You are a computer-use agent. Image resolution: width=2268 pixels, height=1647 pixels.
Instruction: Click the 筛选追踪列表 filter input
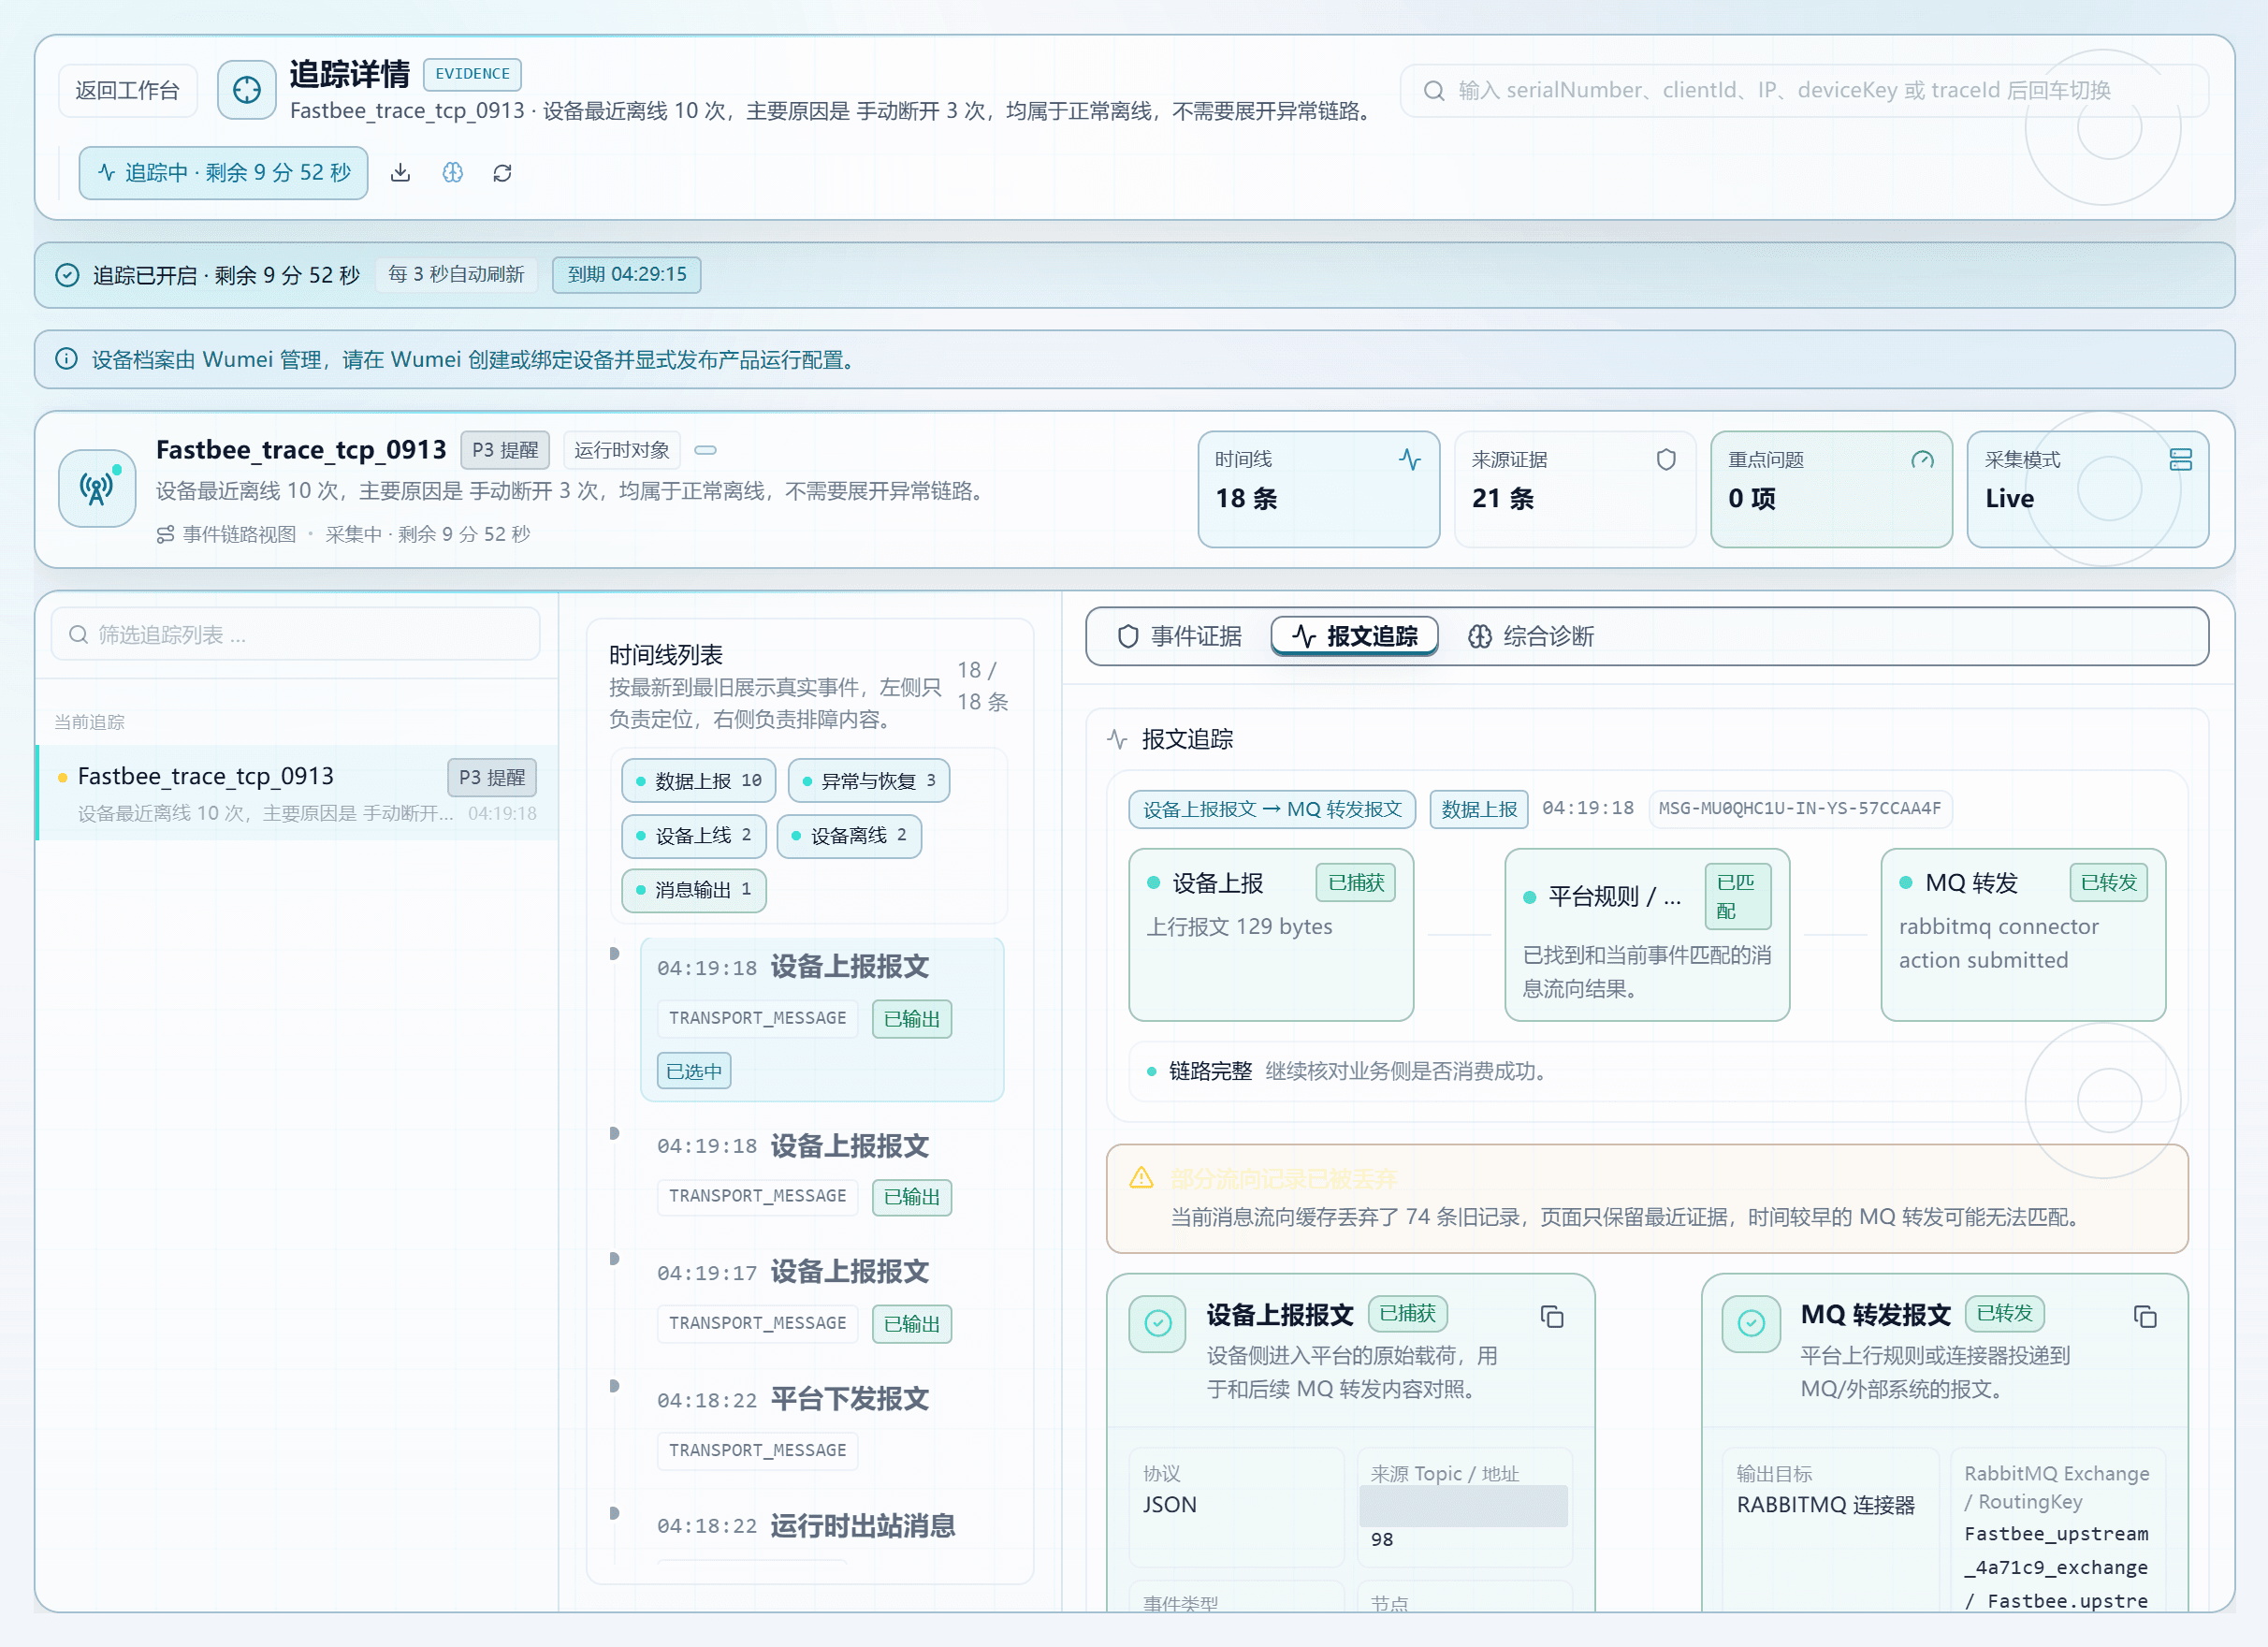tap(296, 634)
